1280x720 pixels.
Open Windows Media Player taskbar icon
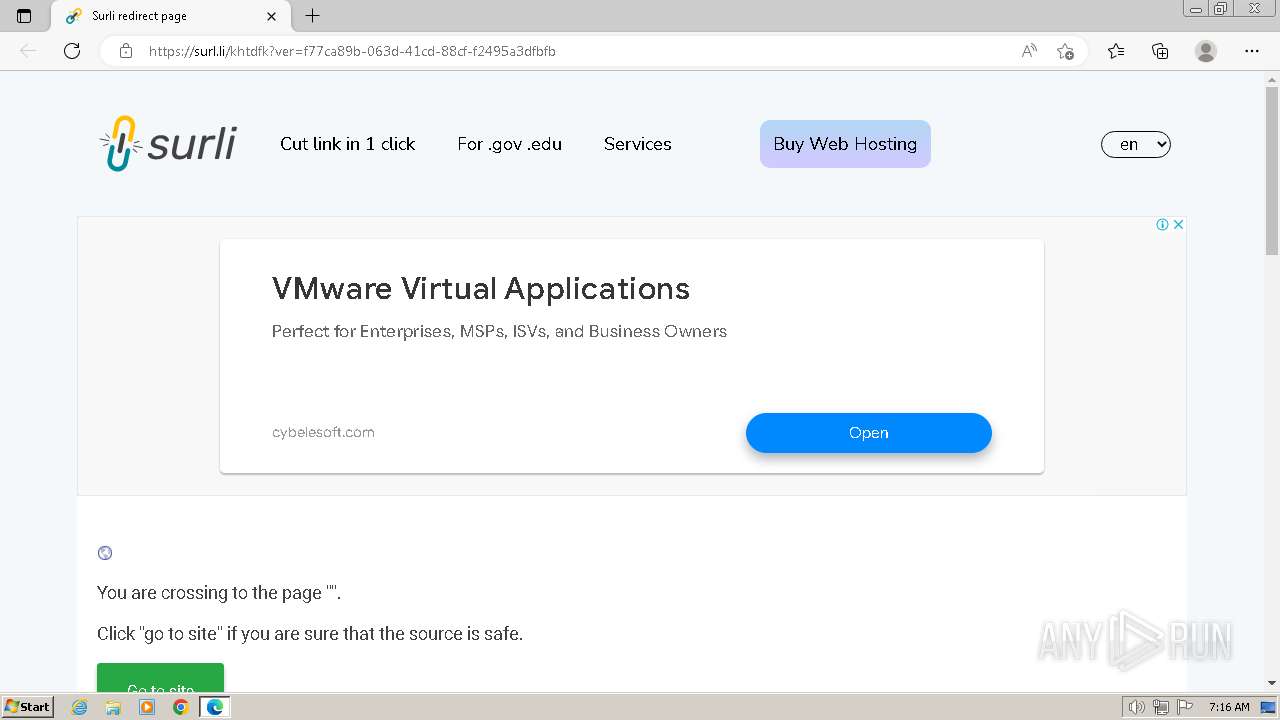coord(147,707)
